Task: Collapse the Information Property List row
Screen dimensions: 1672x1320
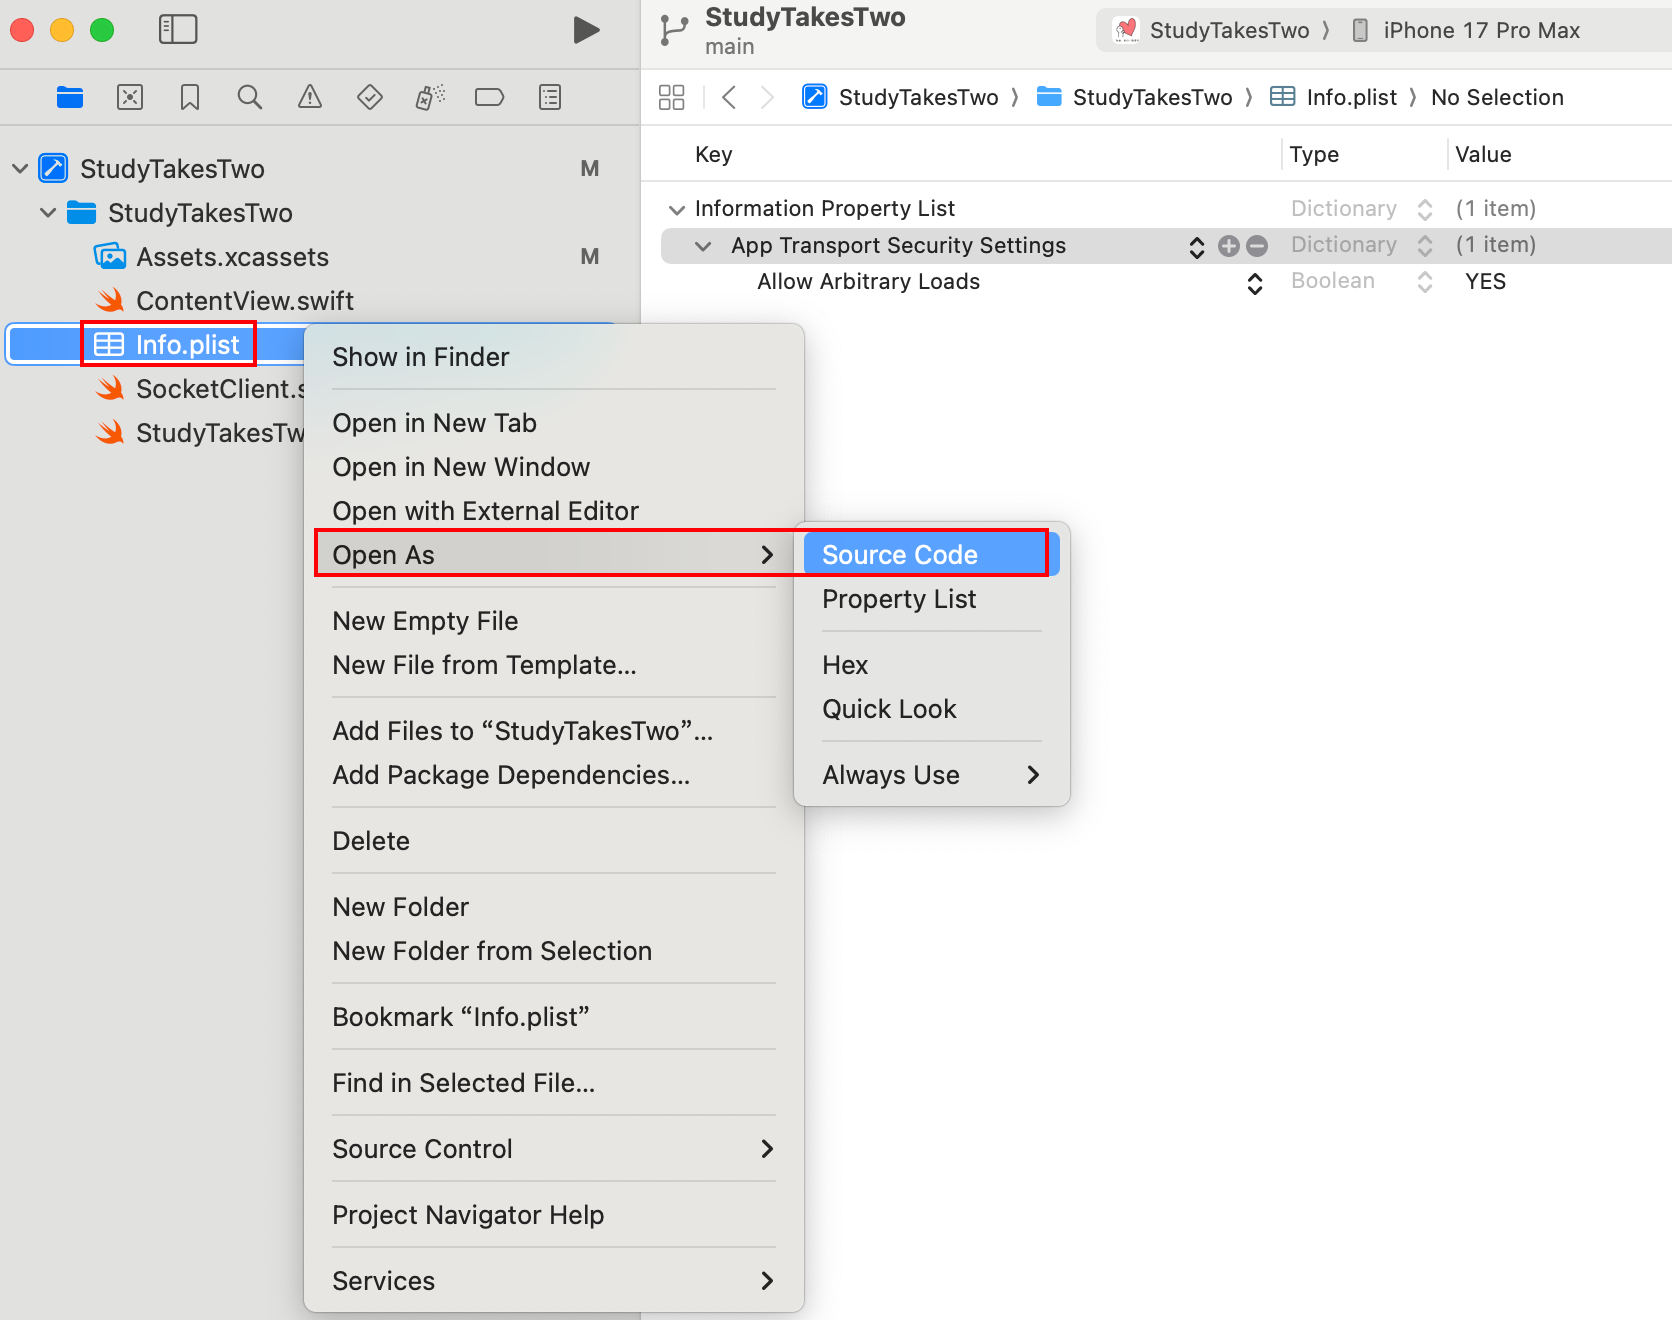Action: (677, 209)
